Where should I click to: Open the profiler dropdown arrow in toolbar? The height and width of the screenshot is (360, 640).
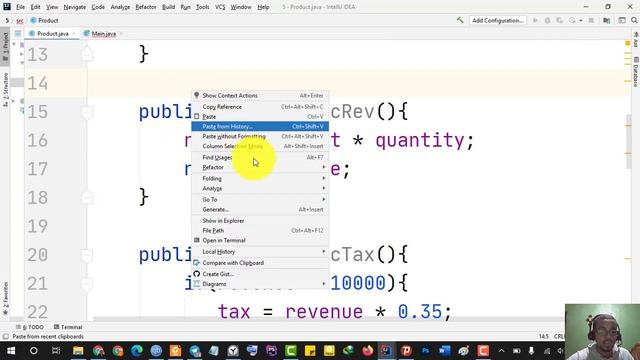580,20
